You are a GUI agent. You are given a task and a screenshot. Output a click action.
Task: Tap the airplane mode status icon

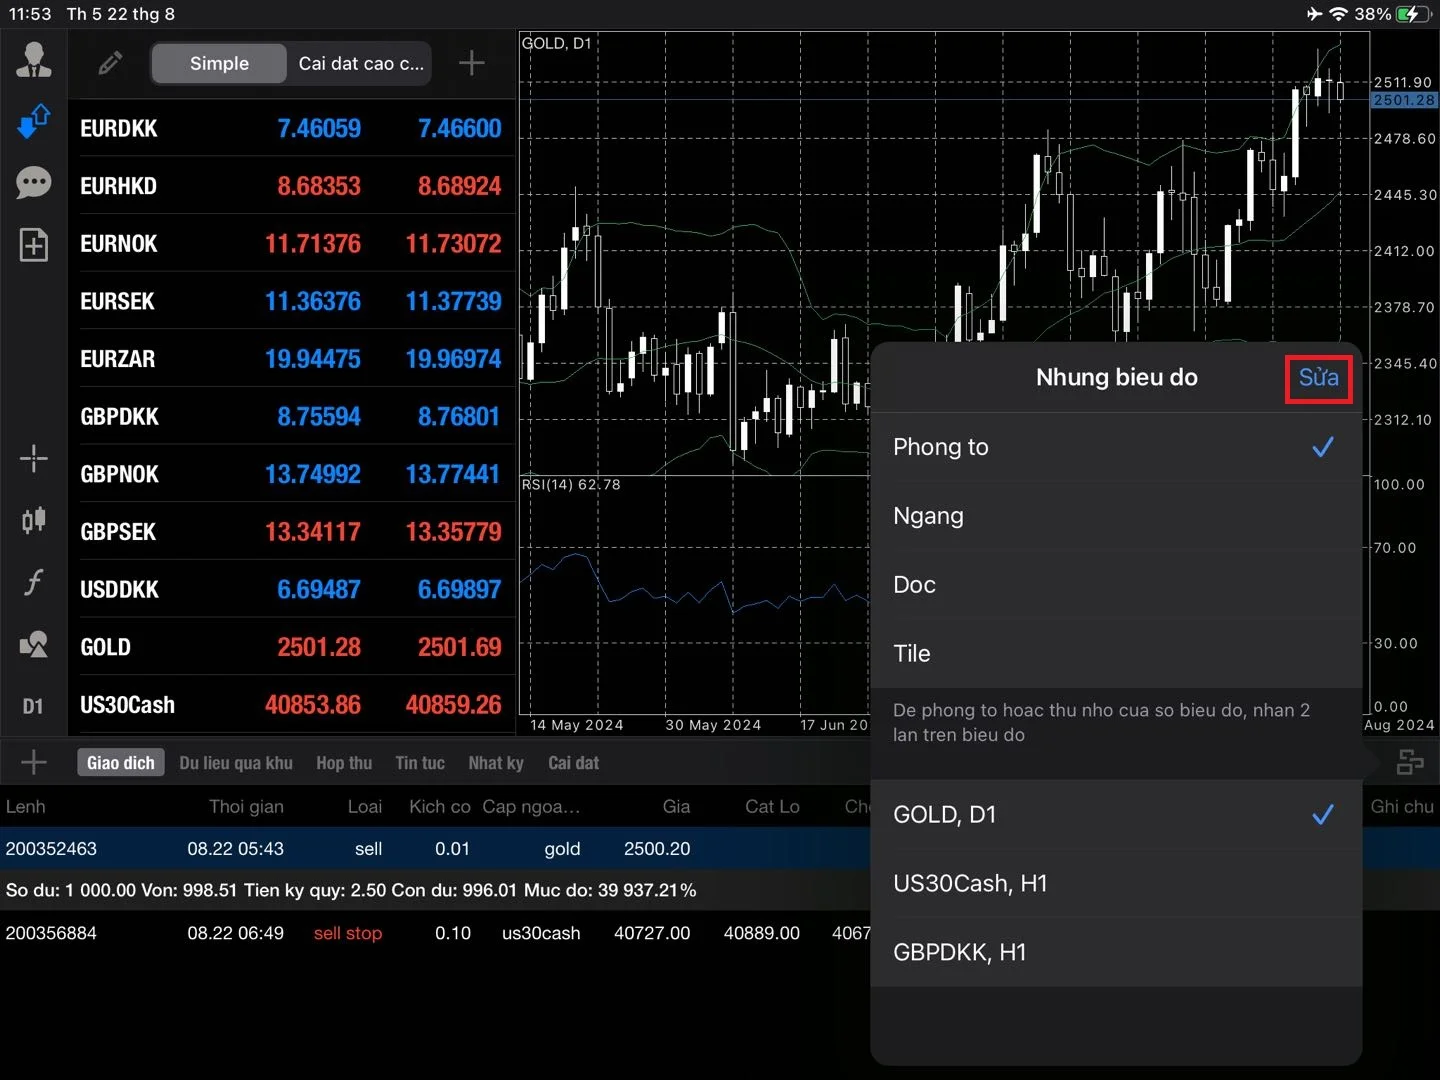click(x=1314, y=14)
